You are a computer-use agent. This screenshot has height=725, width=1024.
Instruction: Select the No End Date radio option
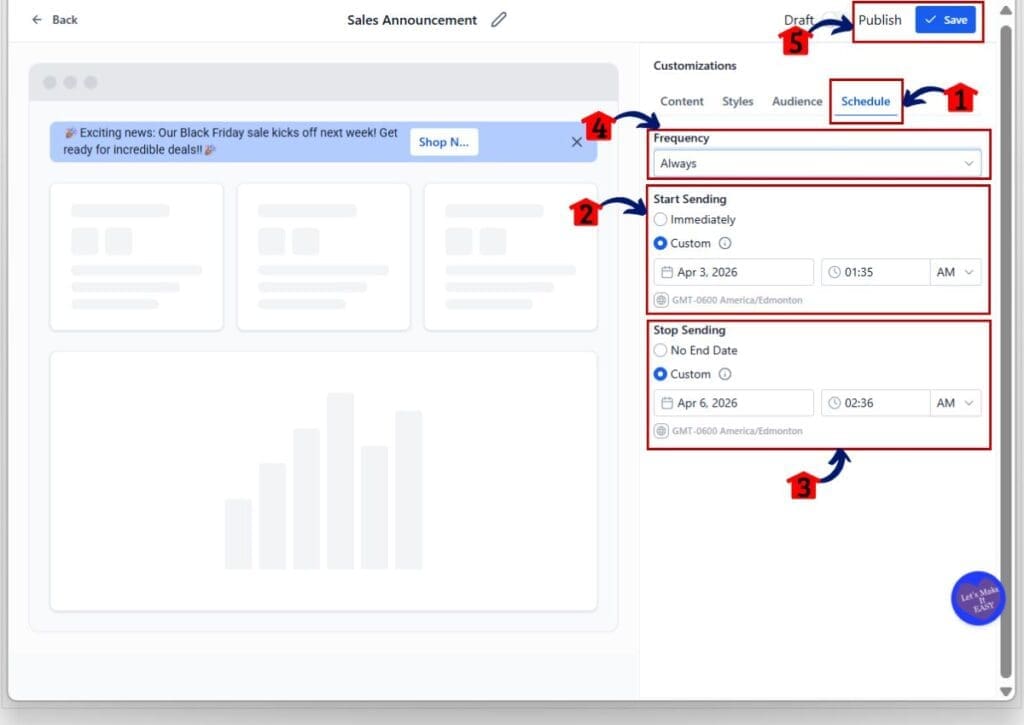[660, 350]
